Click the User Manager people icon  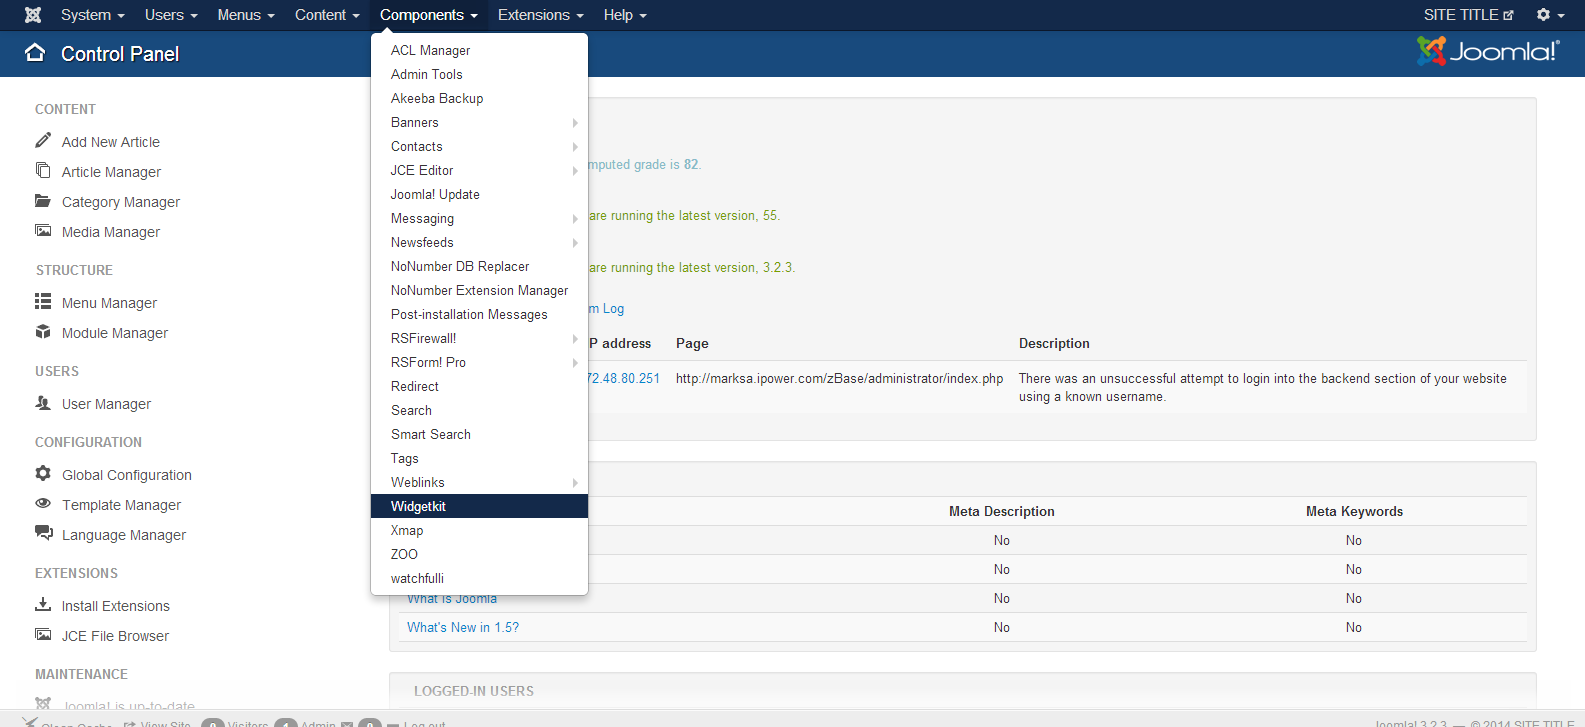click(x=43, y=402)
